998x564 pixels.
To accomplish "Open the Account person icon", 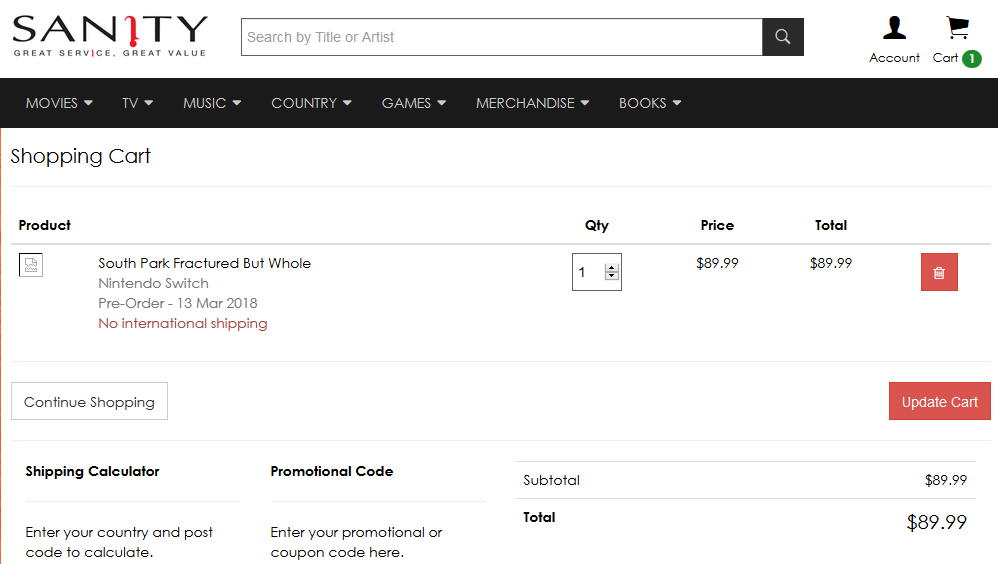I will [x=894, y=28].
